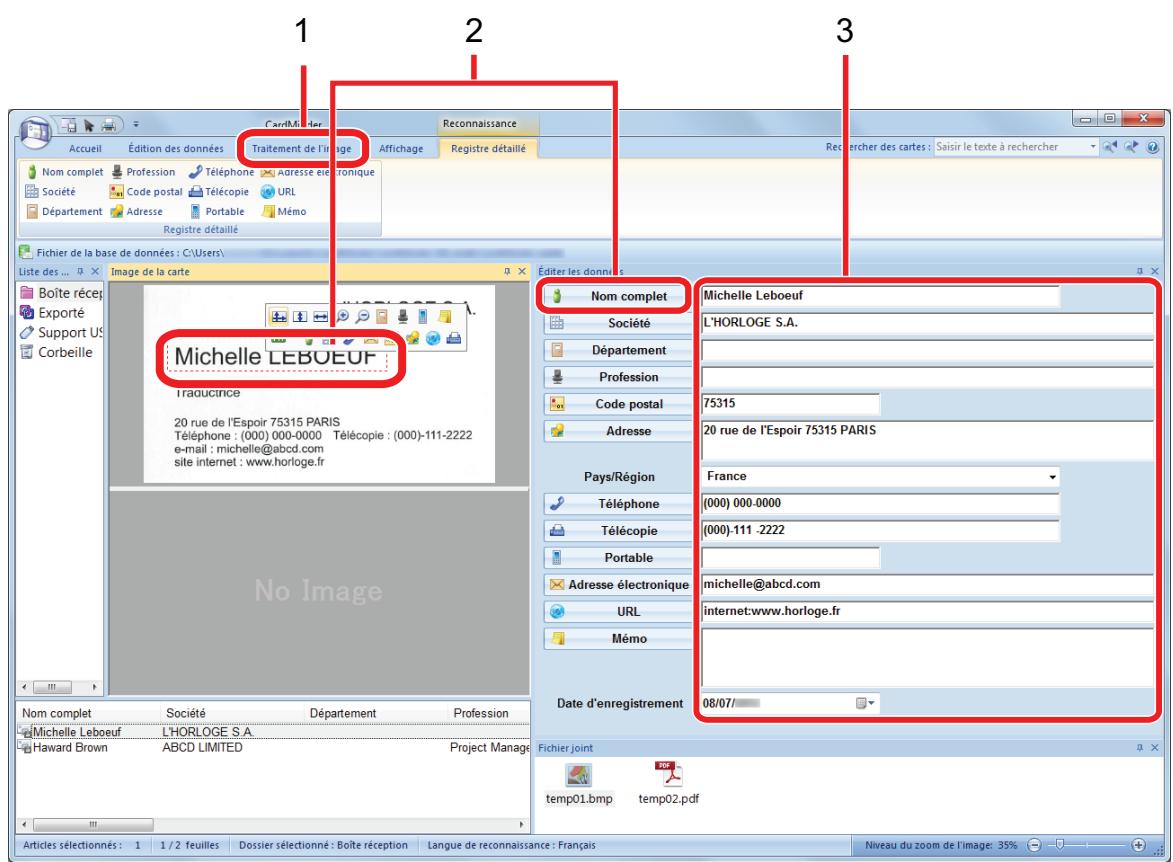The width and height of the screenshot is (1173, 862).
Task: Click zoom in plus button in status bar
Action: pyautogui.click(x=1139, y=845)
